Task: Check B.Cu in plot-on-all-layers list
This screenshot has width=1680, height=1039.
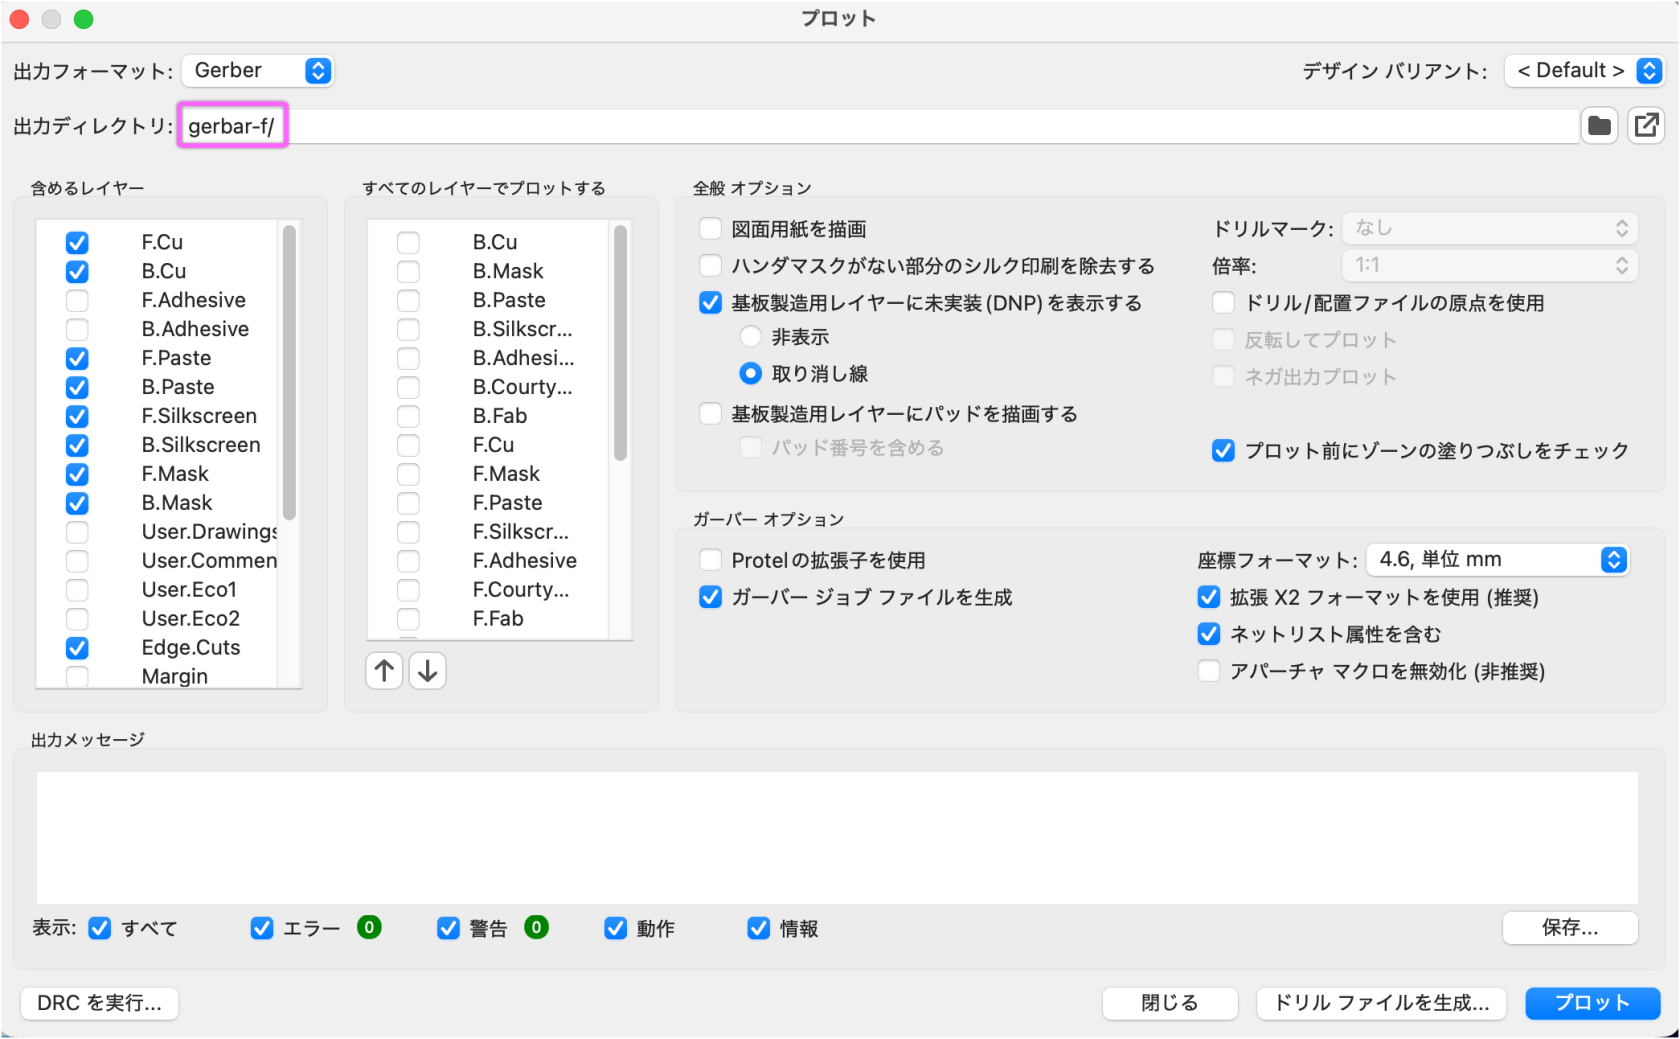Action: tap(408, 243)
